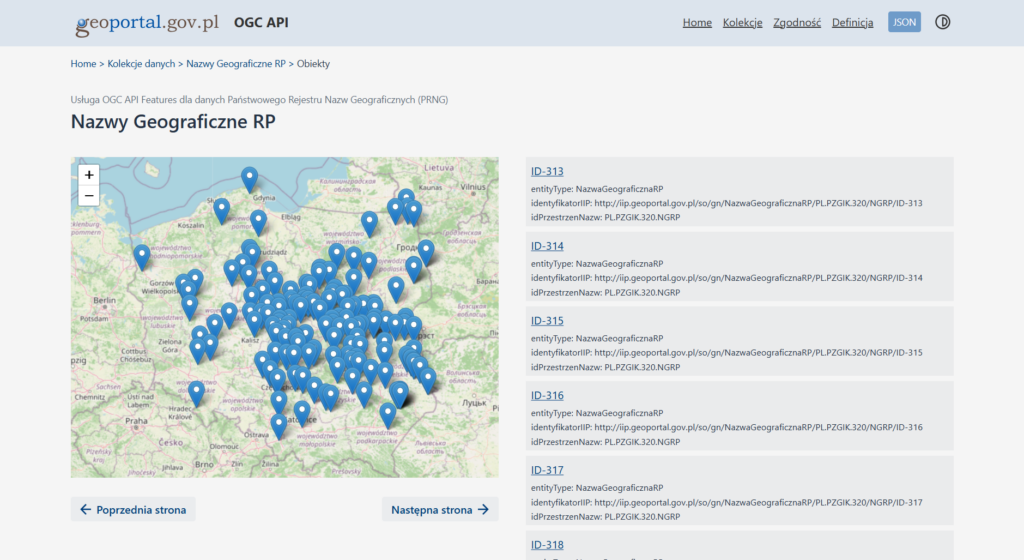Click the Obiekty breadcrumb text

pos(313,64)
